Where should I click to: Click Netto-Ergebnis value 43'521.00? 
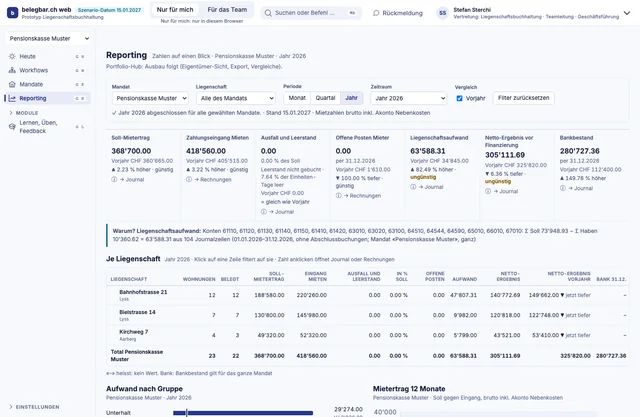[507, 335]
